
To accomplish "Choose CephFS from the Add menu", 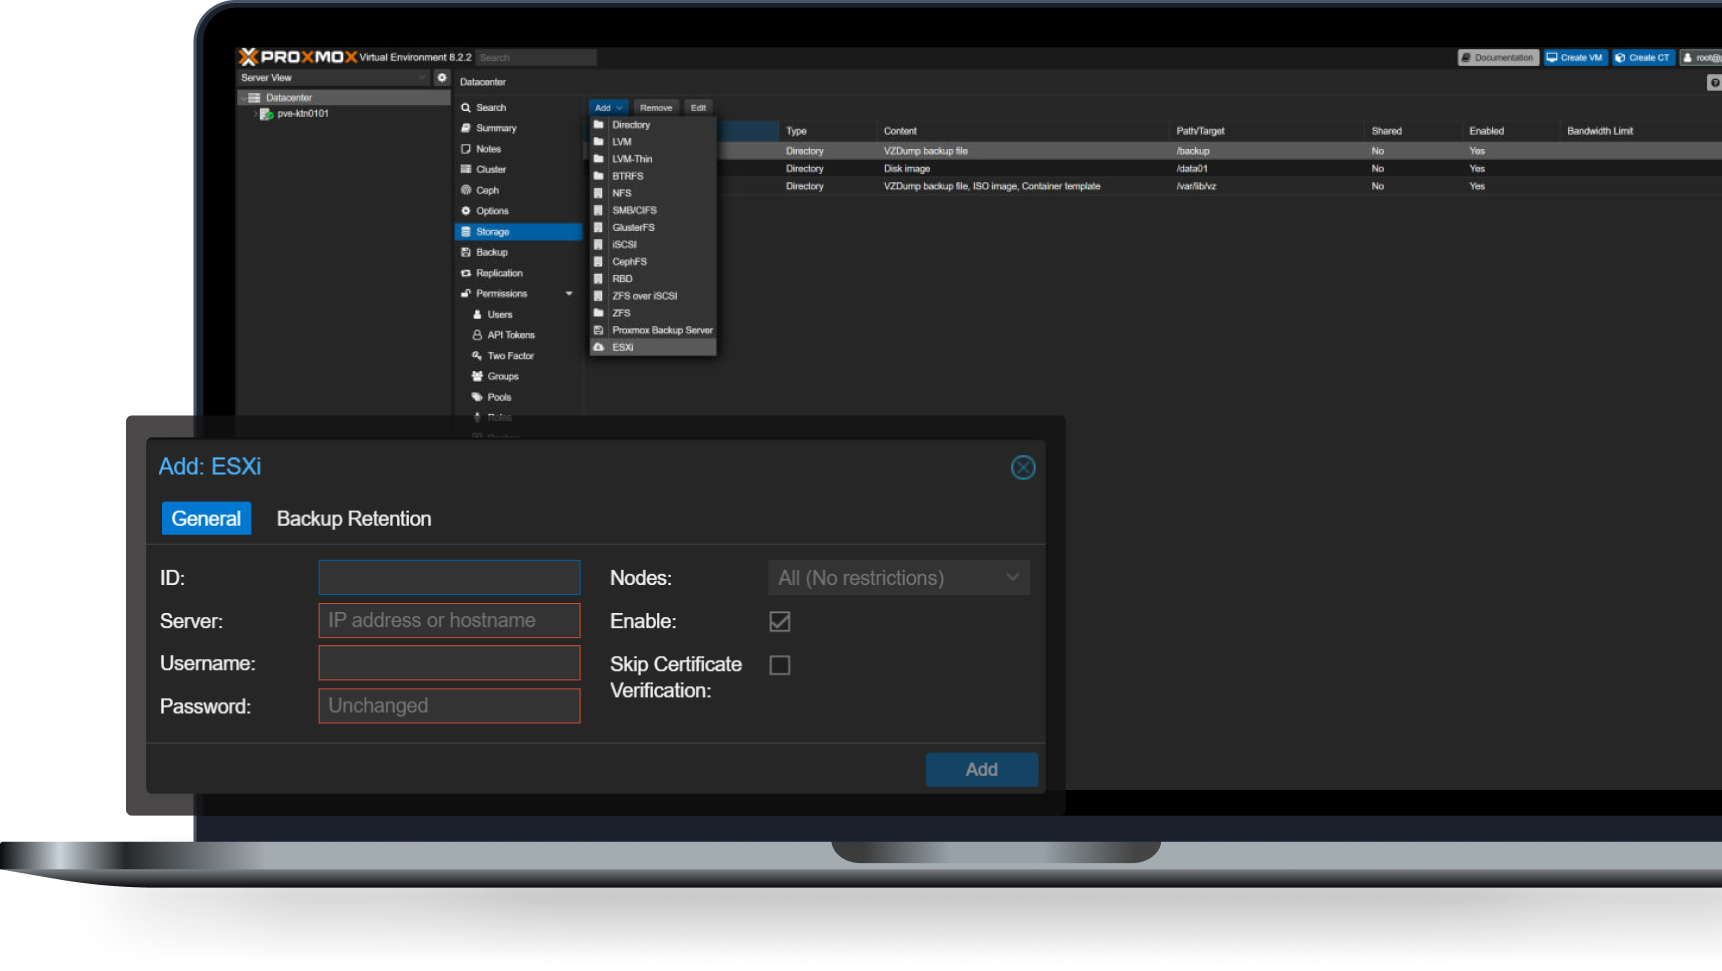I will (653, 261).
